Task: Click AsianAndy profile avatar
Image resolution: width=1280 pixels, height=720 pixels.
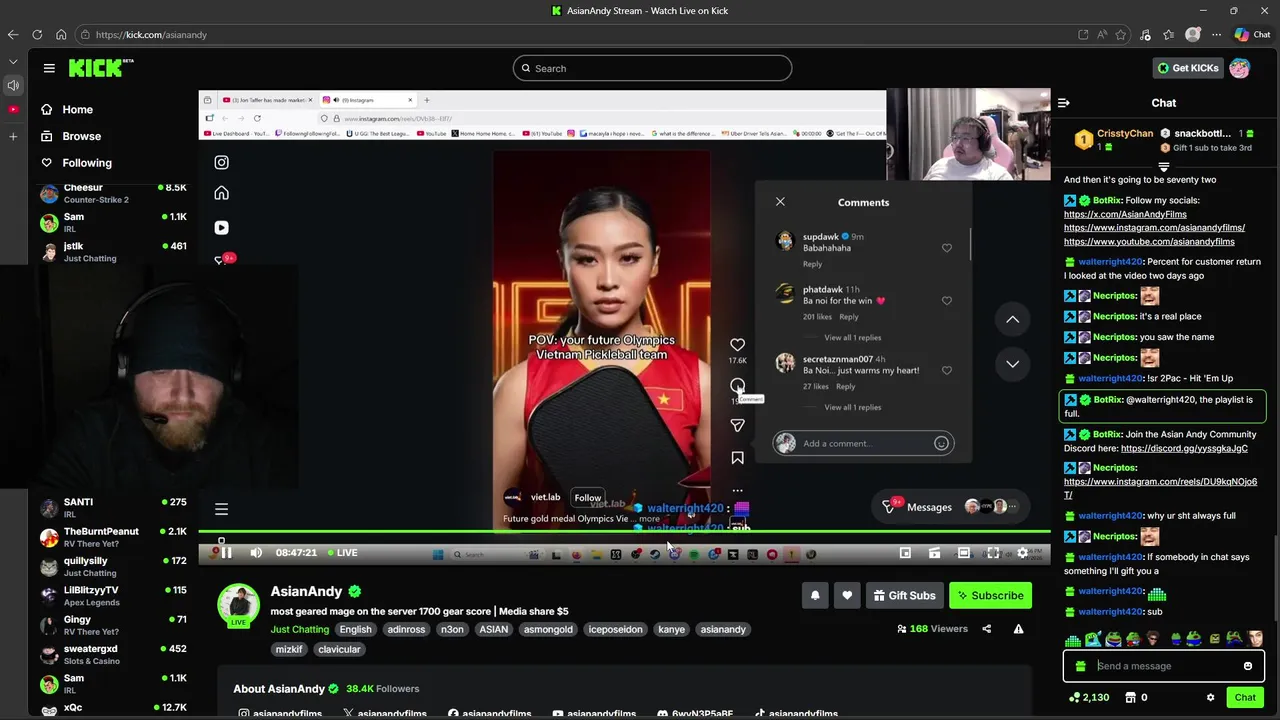Action: point(239,603)
